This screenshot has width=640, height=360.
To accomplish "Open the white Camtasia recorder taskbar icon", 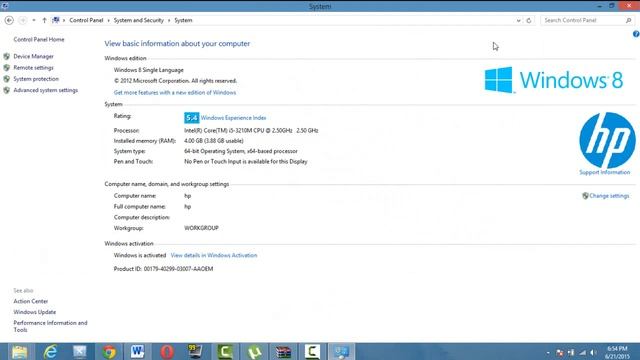I will point(312,352).
